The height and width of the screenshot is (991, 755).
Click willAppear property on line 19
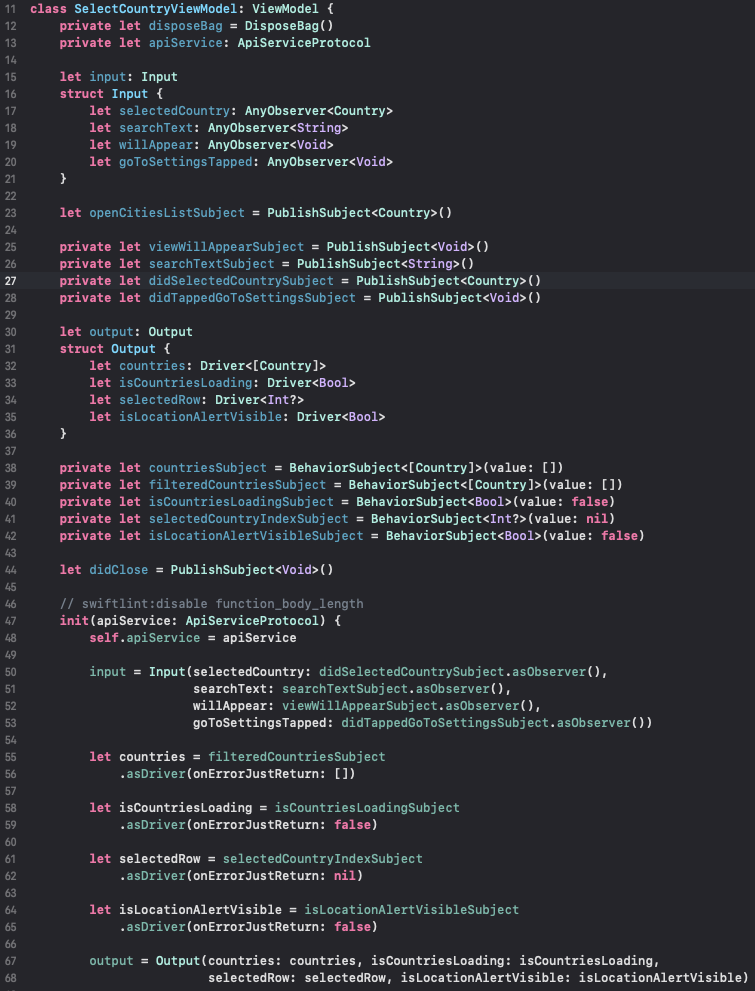(x=156, y=145)
